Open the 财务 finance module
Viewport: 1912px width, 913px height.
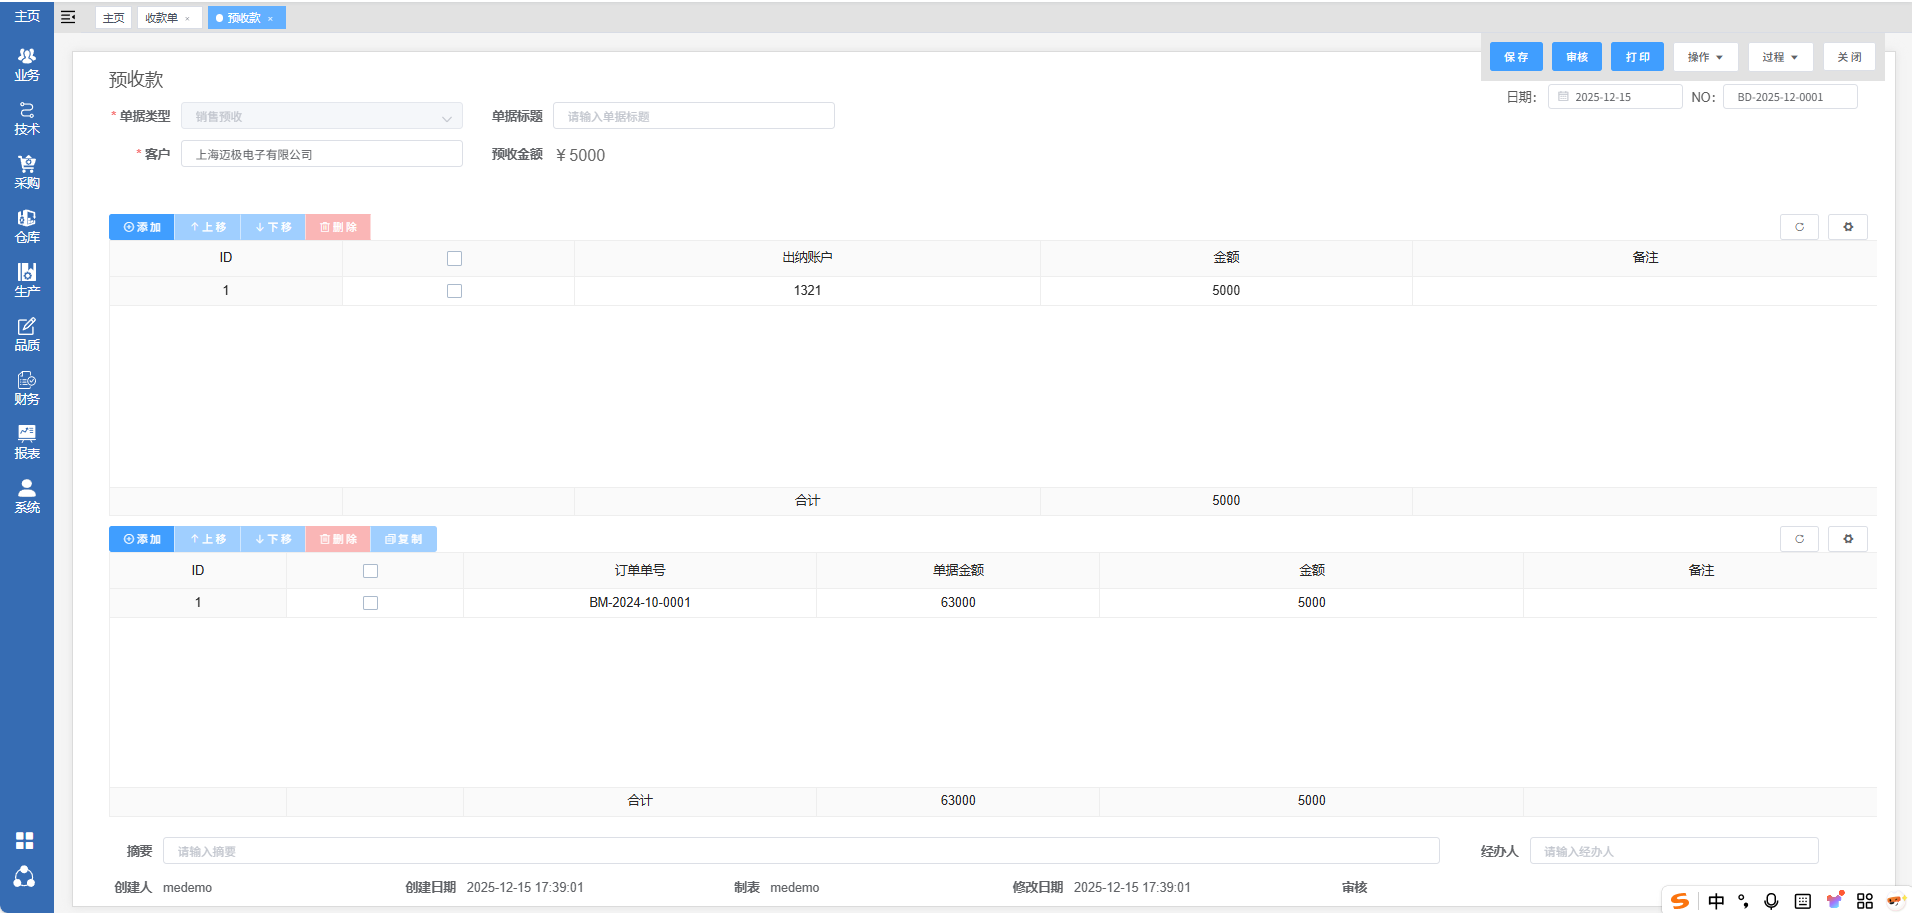(27, 388)
